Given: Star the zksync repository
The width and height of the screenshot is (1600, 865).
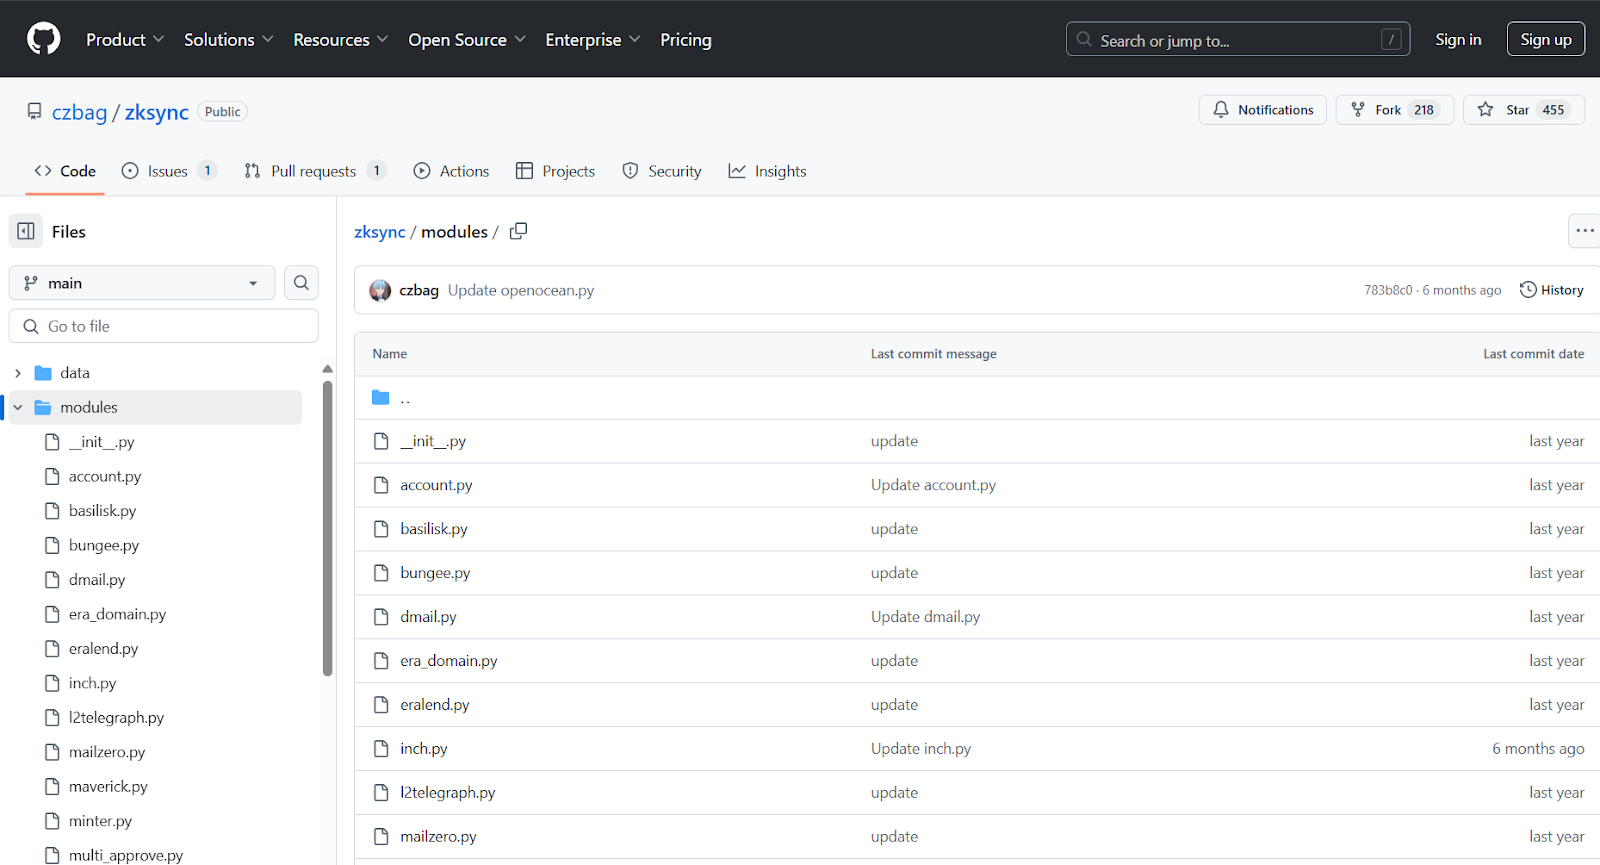Looking at the screenshot, I should point(1523,110).
